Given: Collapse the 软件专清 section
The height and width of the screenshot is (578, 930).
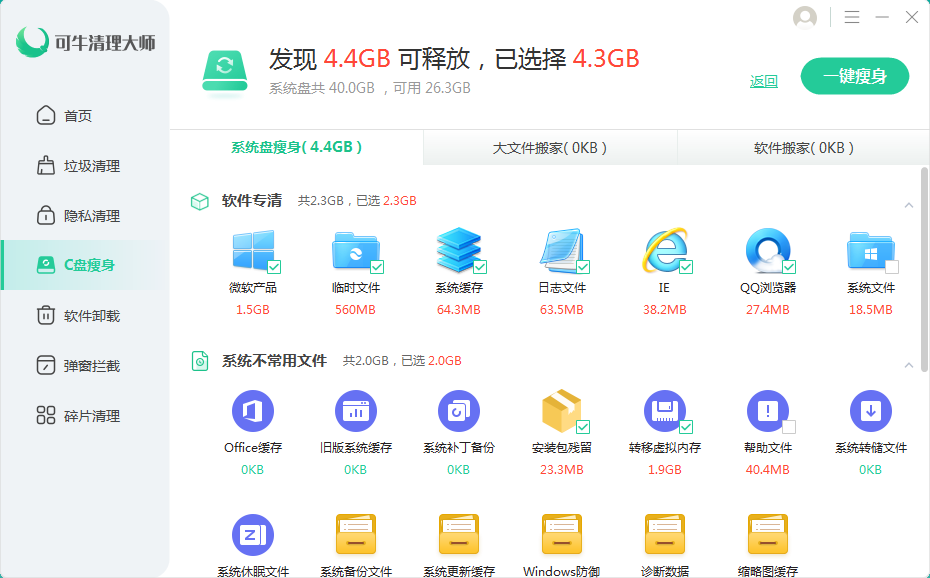Looking at the screenshot, I should pyautogui.click(x=909, y=205).
